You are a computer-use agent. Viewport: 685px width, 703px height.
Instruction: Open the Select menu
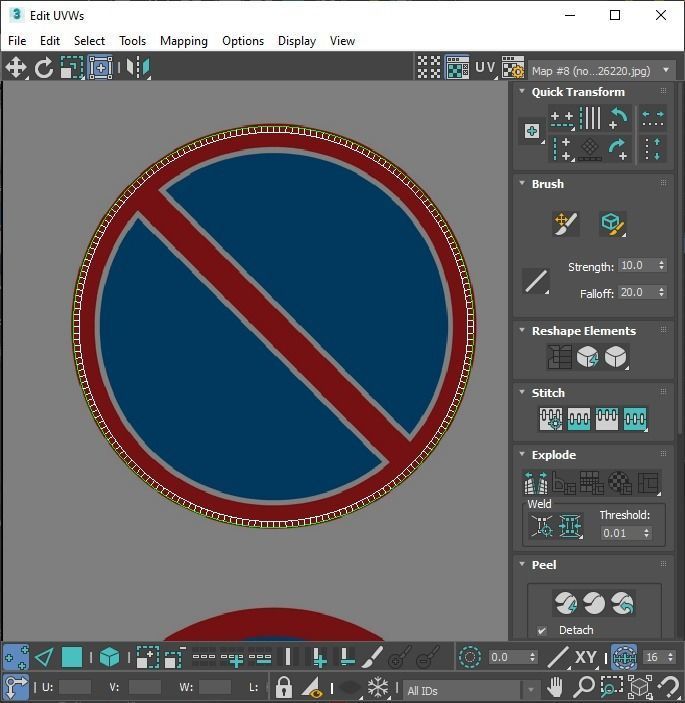(x=89, y=41)
